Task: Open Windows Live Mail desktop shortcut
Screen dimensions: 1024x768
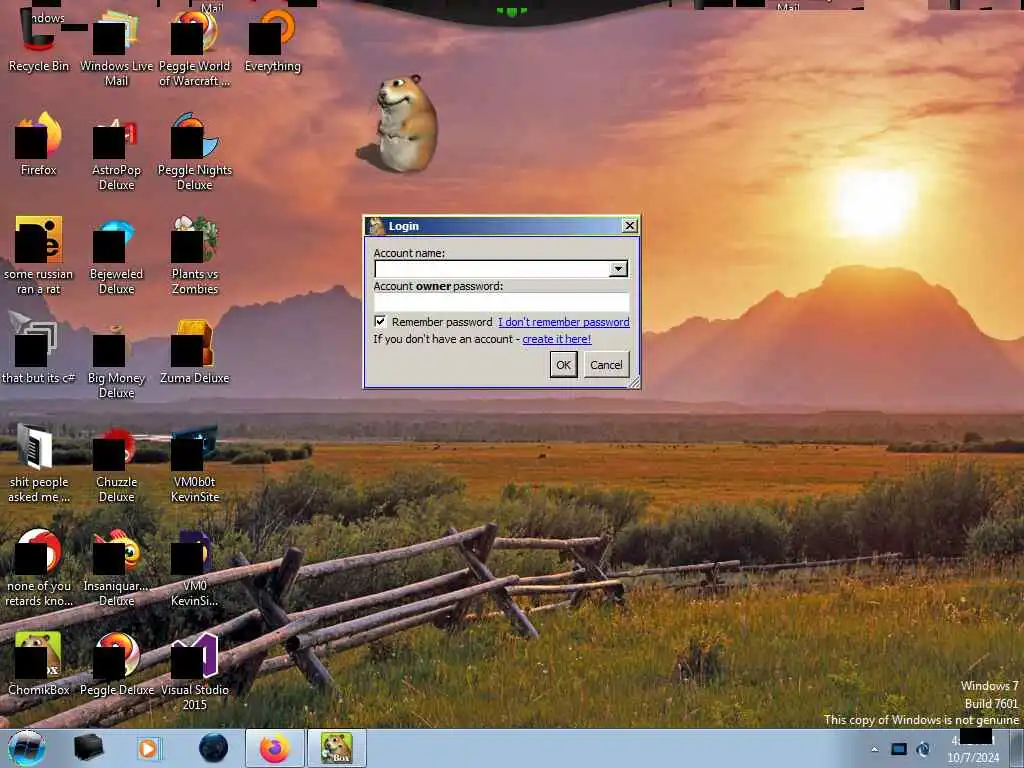Action: pos(116,47)
